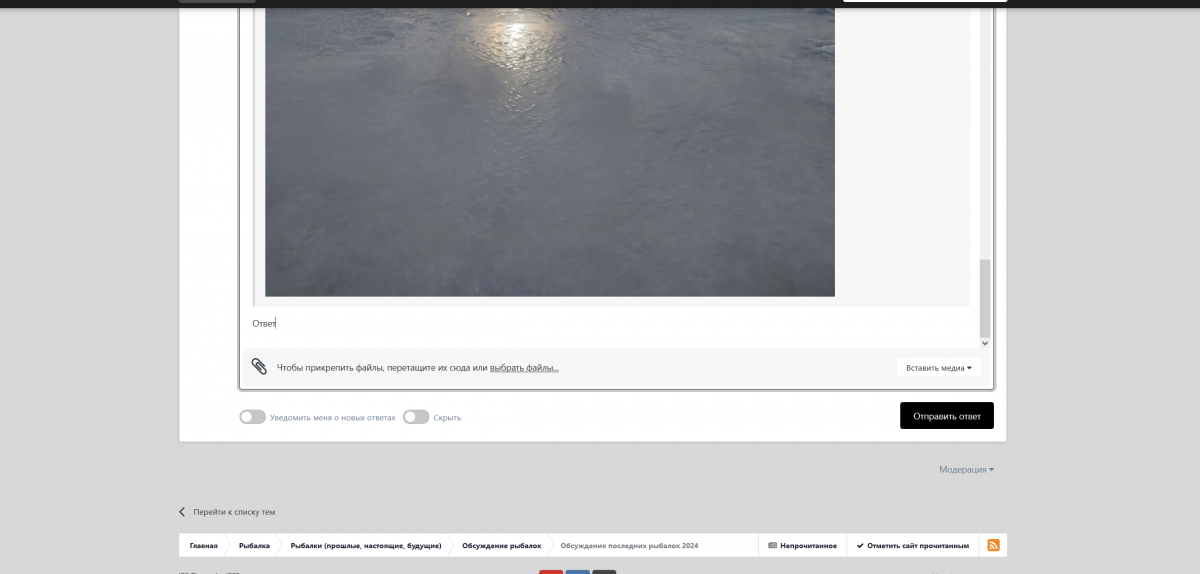Click in the reply text containing 'Ответ'
Viewport: 1200px width, 574px height.
tap(264, 324)
